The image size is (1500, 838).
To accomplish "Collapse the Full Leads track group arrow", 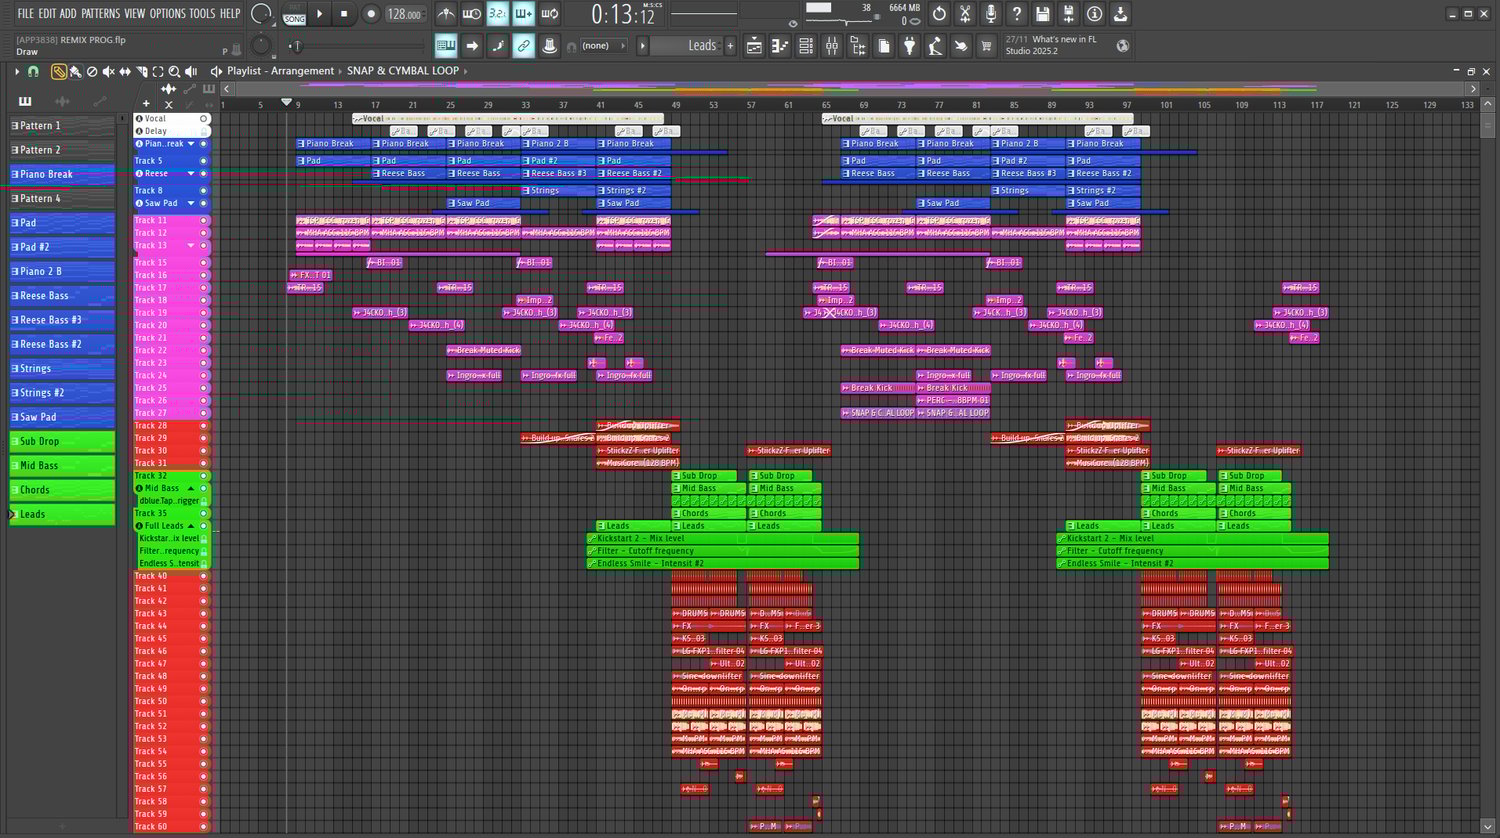I will click(191, 526).
